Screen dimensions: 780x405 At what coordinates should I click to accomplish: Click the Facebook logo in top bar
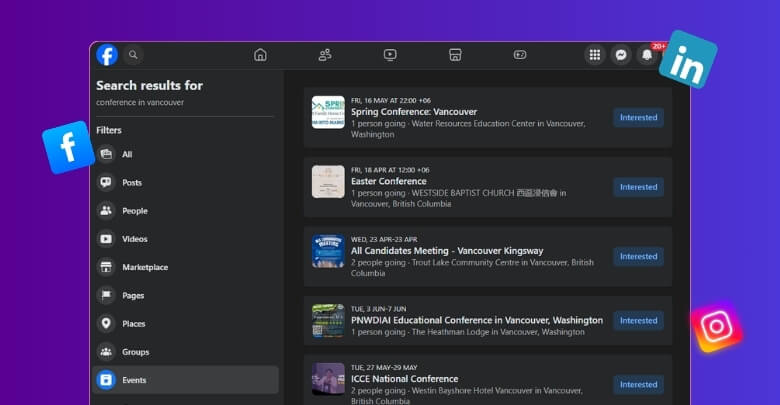(107, 55)
